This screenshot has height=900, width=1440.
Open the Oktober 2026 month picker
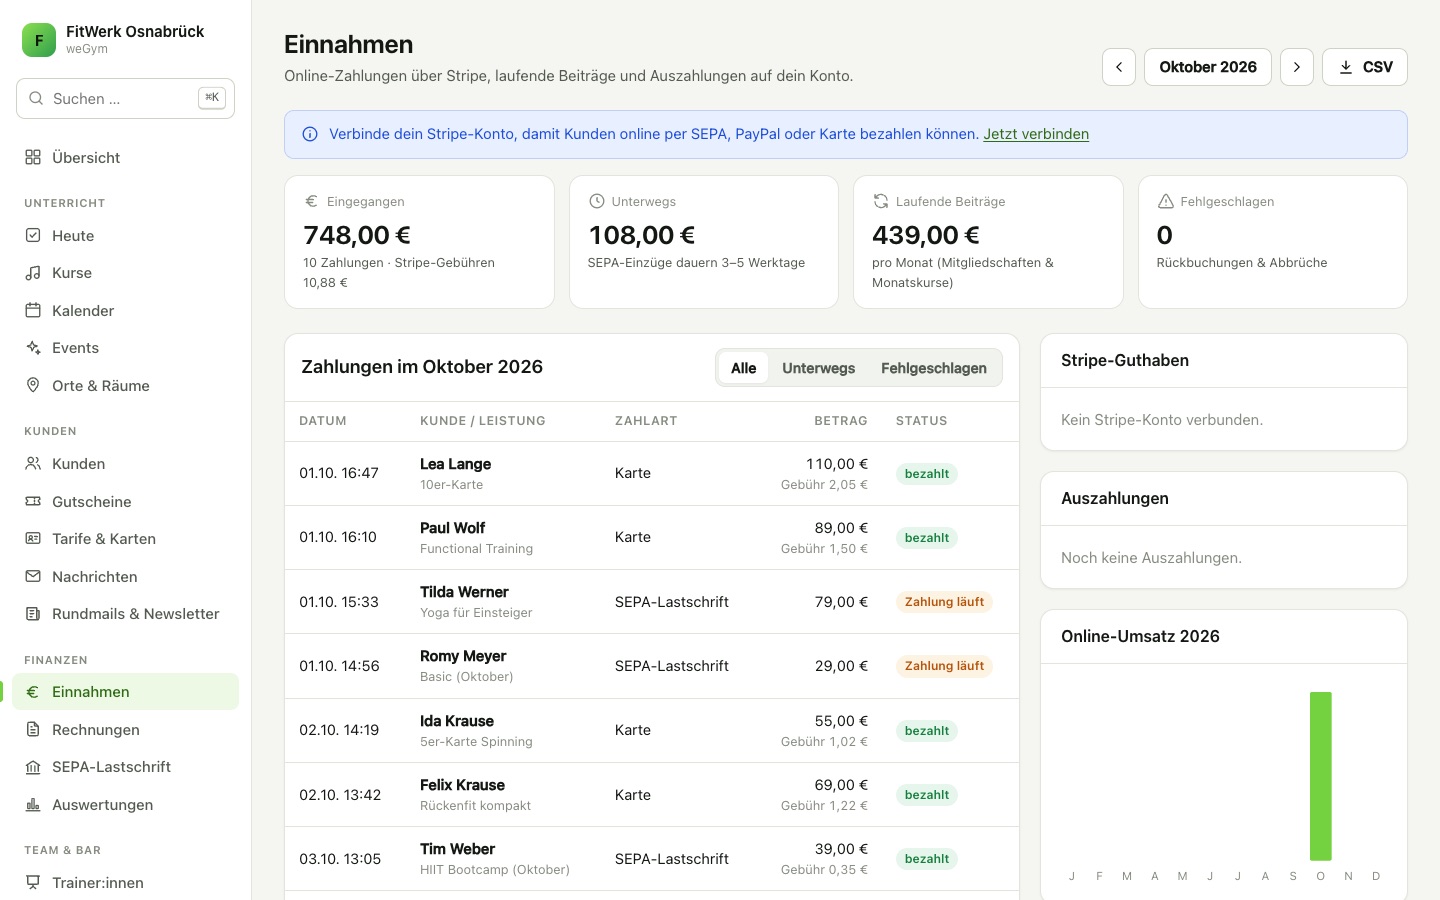click(x=1208, y=67)
